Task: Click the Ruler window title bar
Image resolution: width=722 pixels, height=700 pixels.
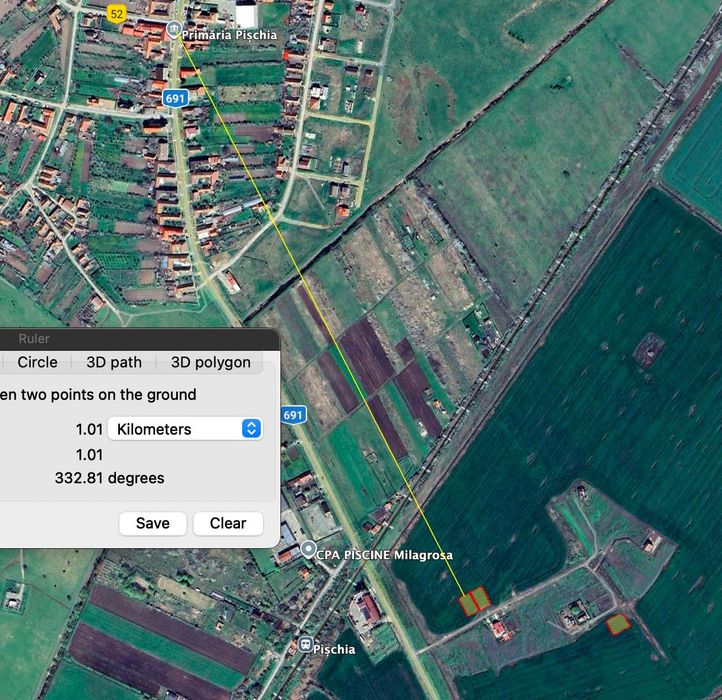Action: pos(138,338)
